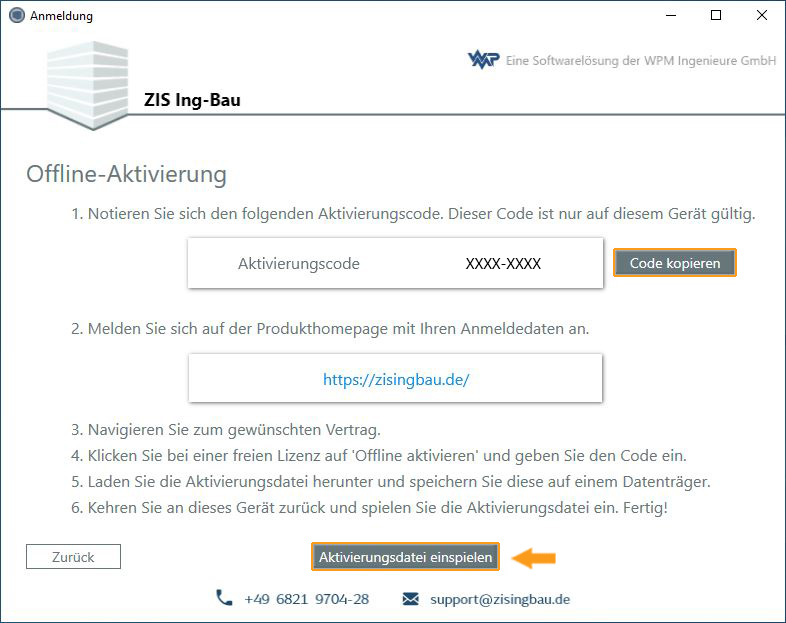Image resolution: width=786 pixels, height=623 pixels.
Task: Open the https://zisingbau.de/ link
Action: (x=396, y=379)
